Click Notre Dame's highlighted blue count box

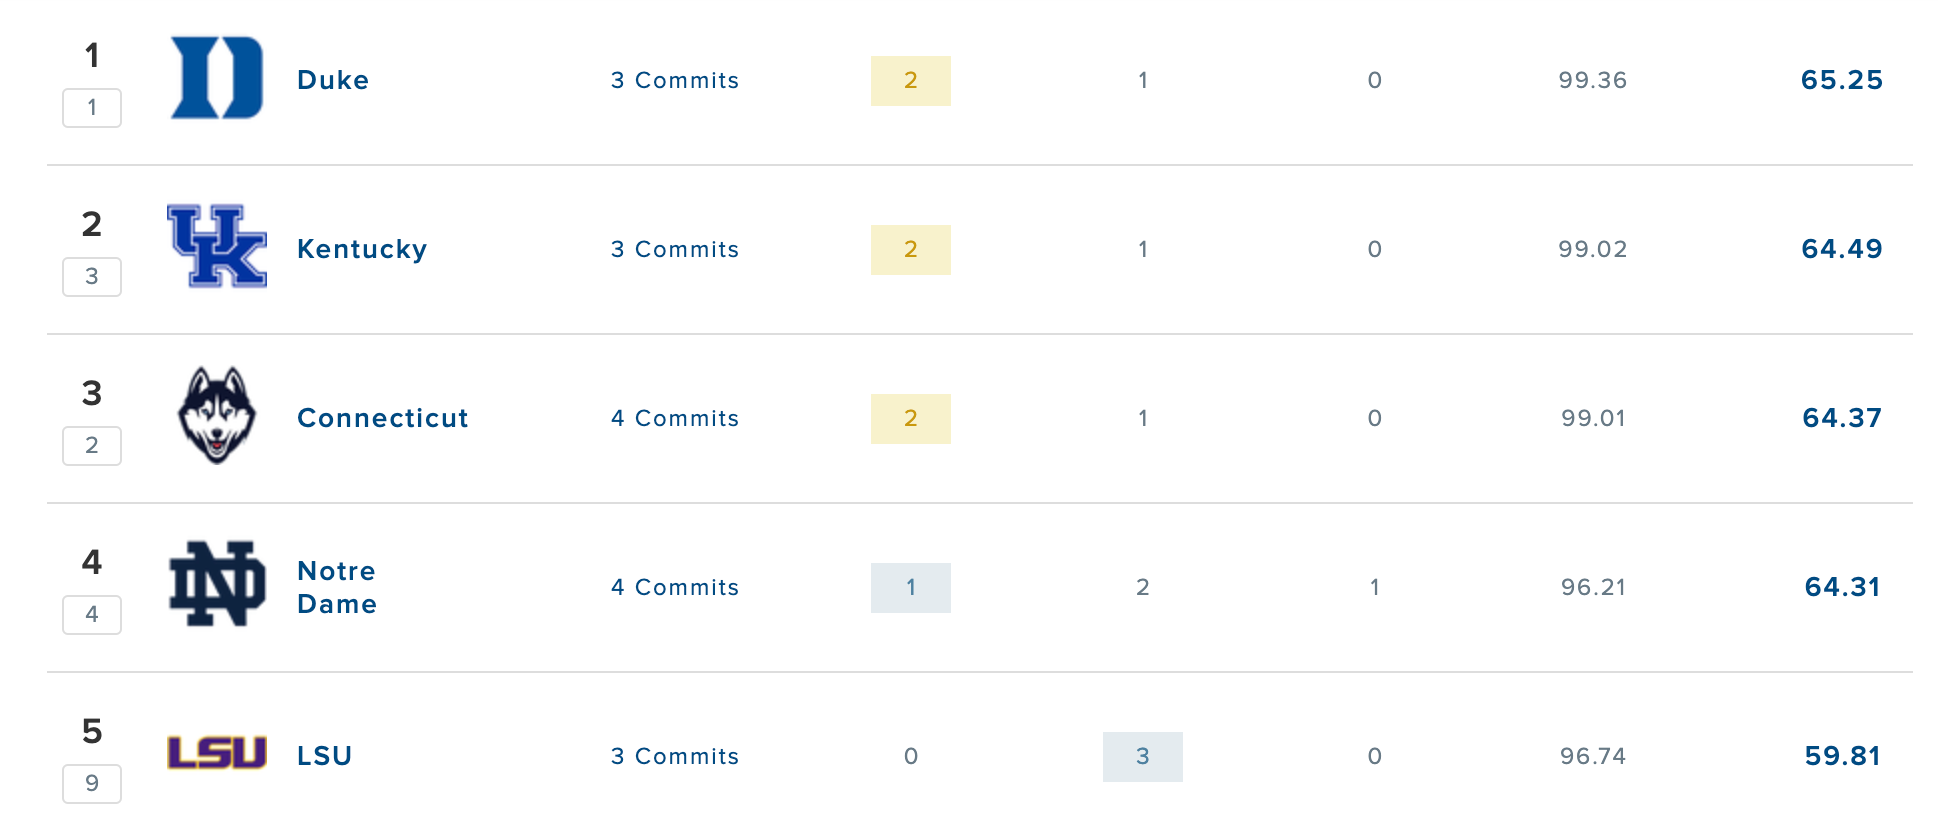tap(911, 588)
